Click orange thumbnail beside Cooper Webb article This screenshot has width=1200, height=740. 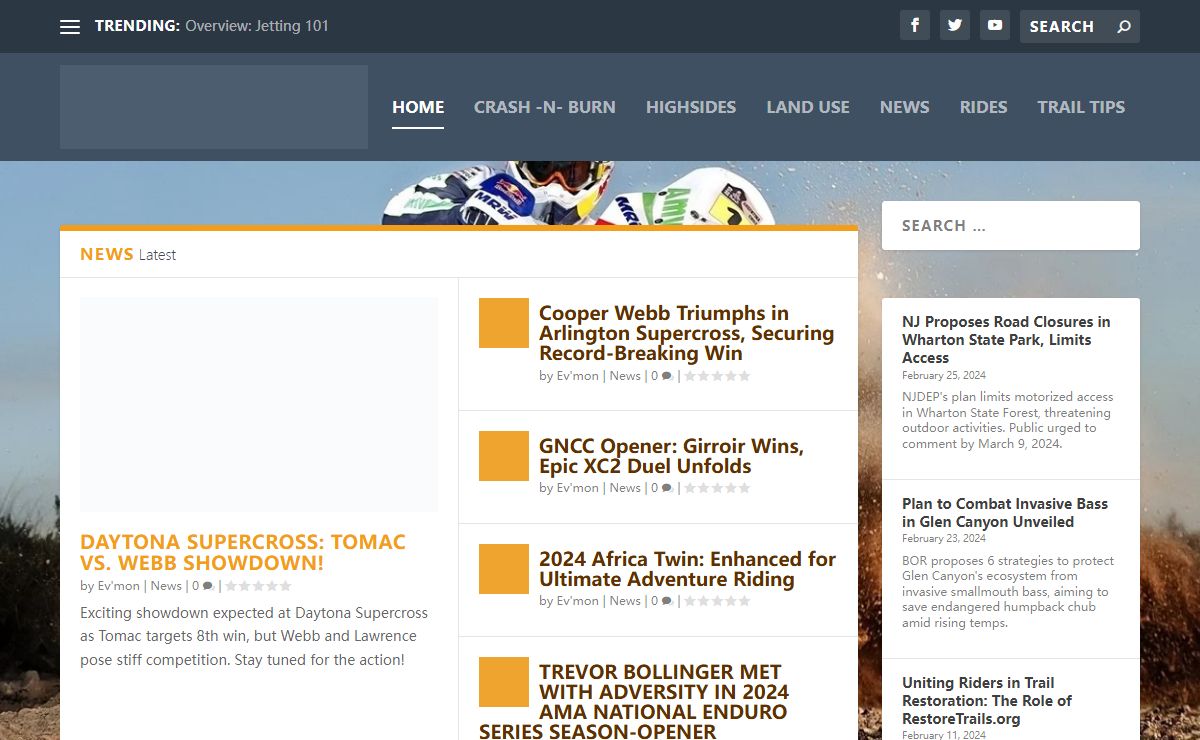(504, 323)
